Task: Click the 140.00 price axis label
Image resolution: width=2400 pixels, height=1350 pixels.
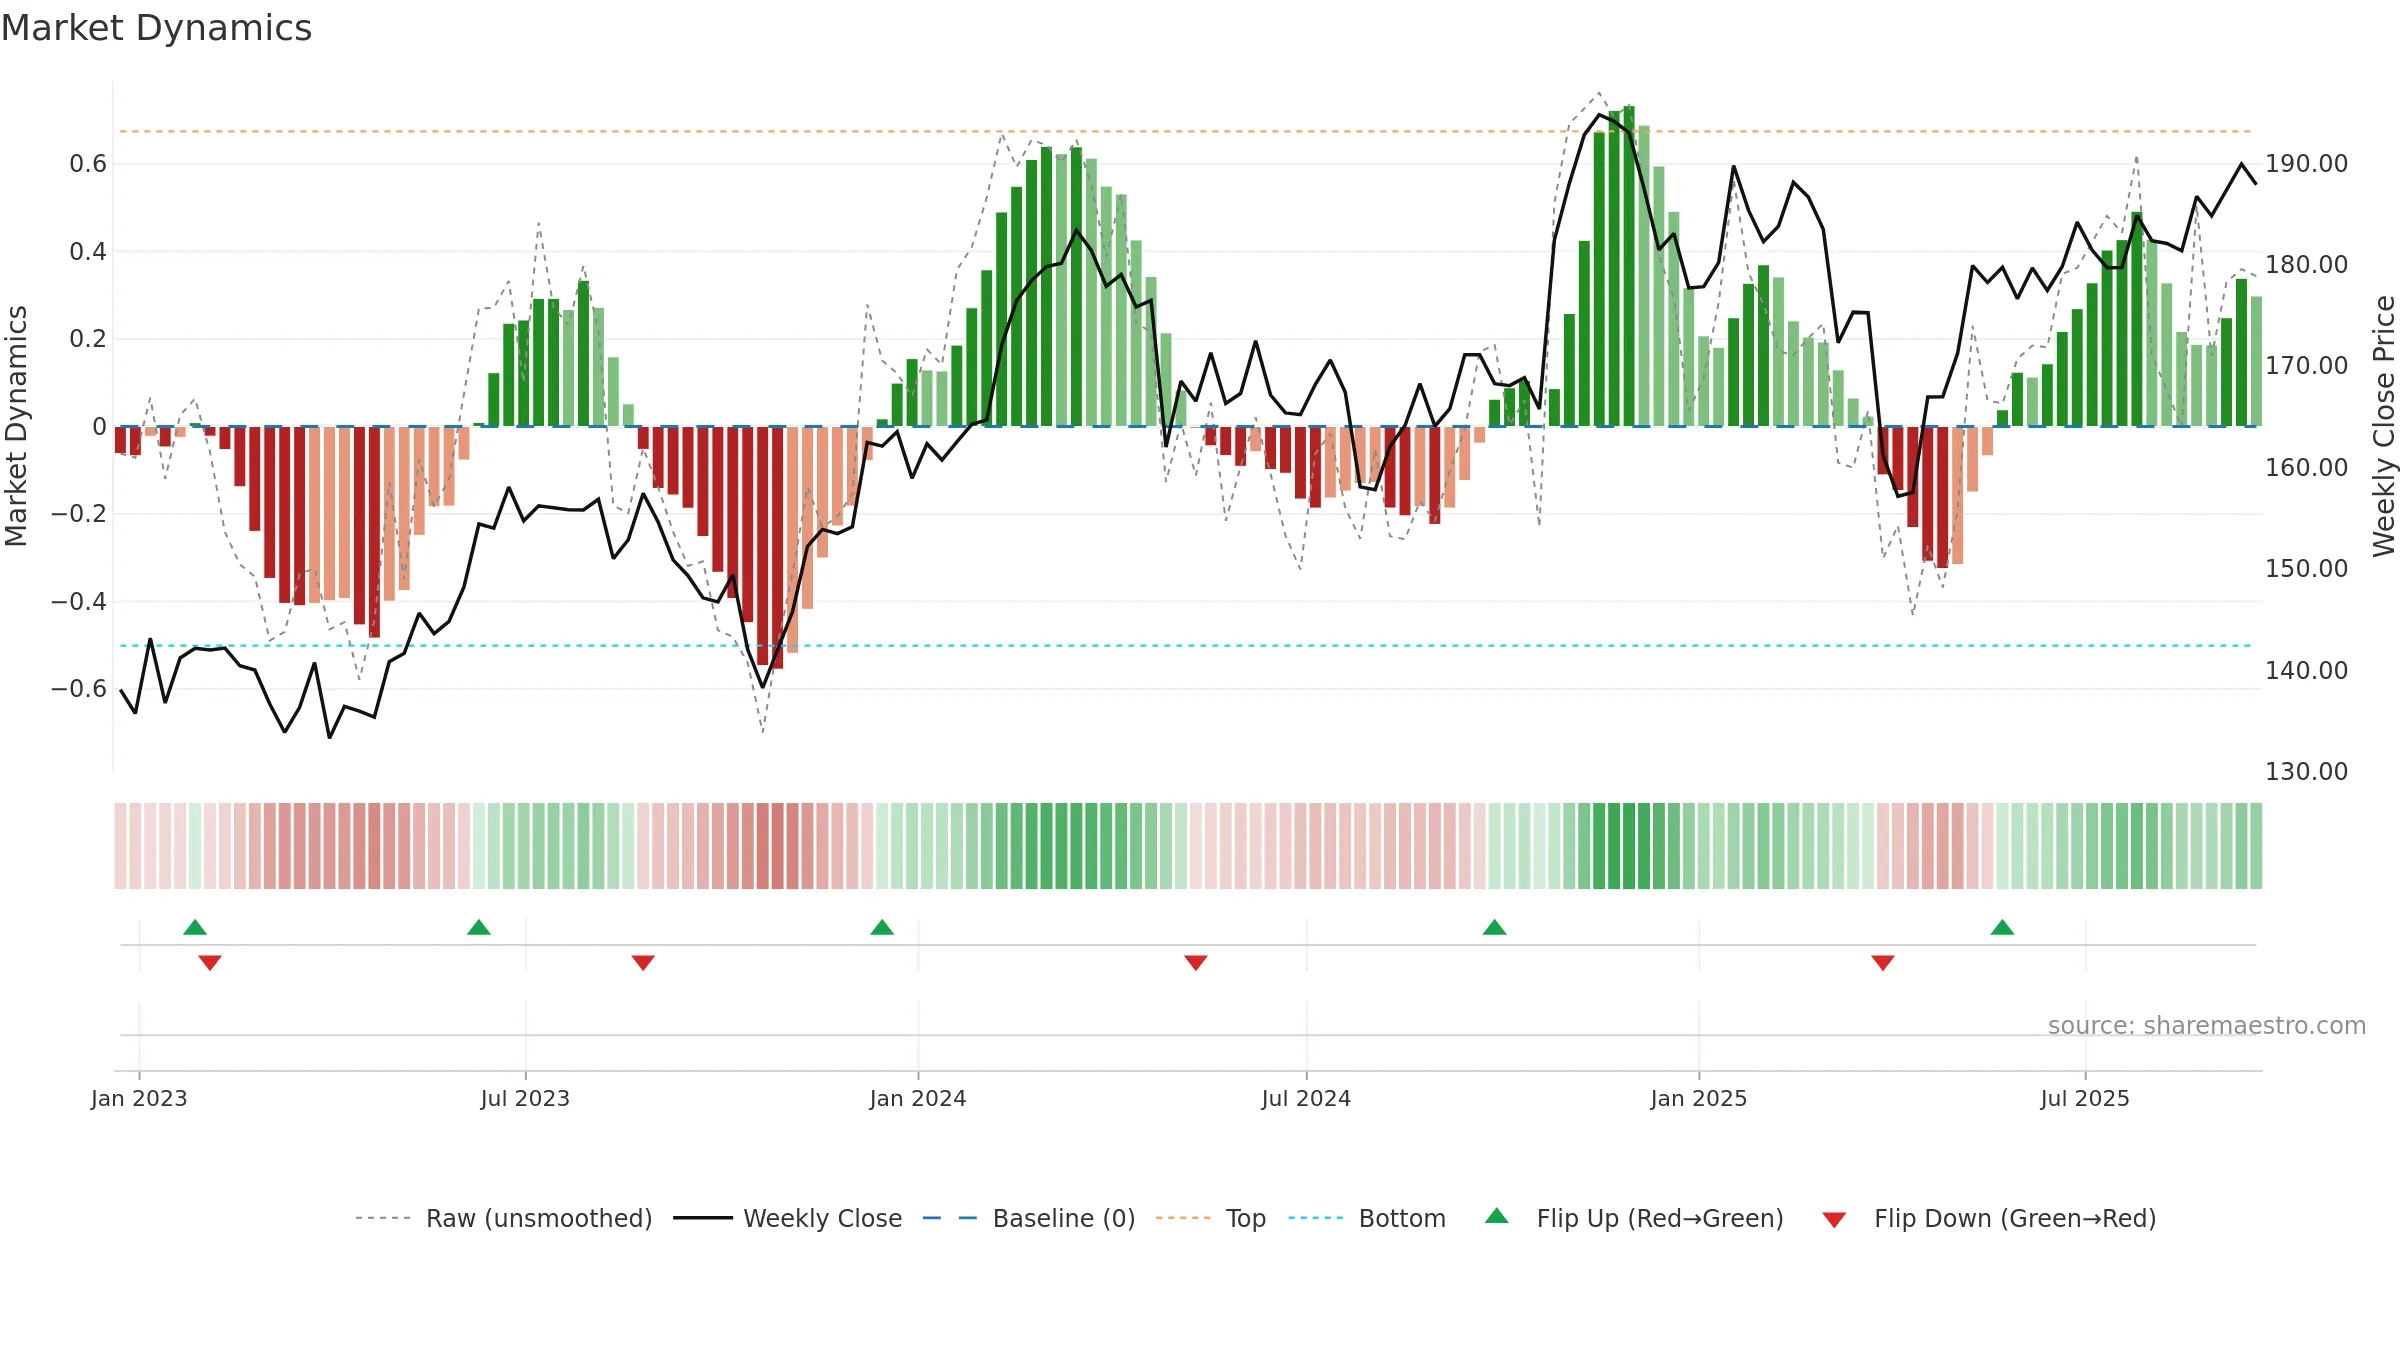Action: (2306, 670)
